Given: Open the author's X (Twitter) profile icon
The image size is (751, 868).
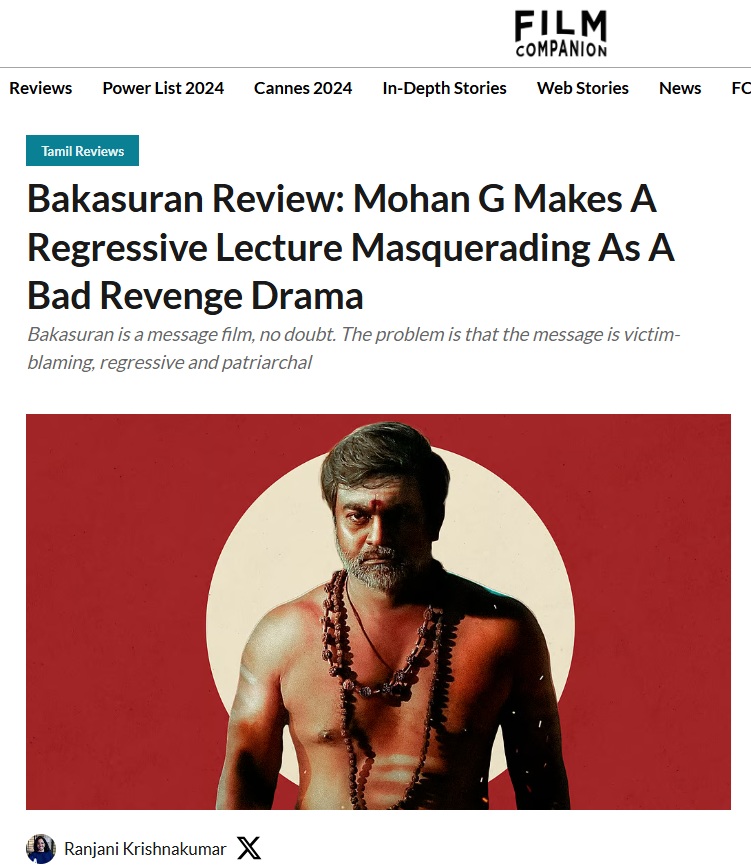Looking at the screenshot, I should 248,848.
